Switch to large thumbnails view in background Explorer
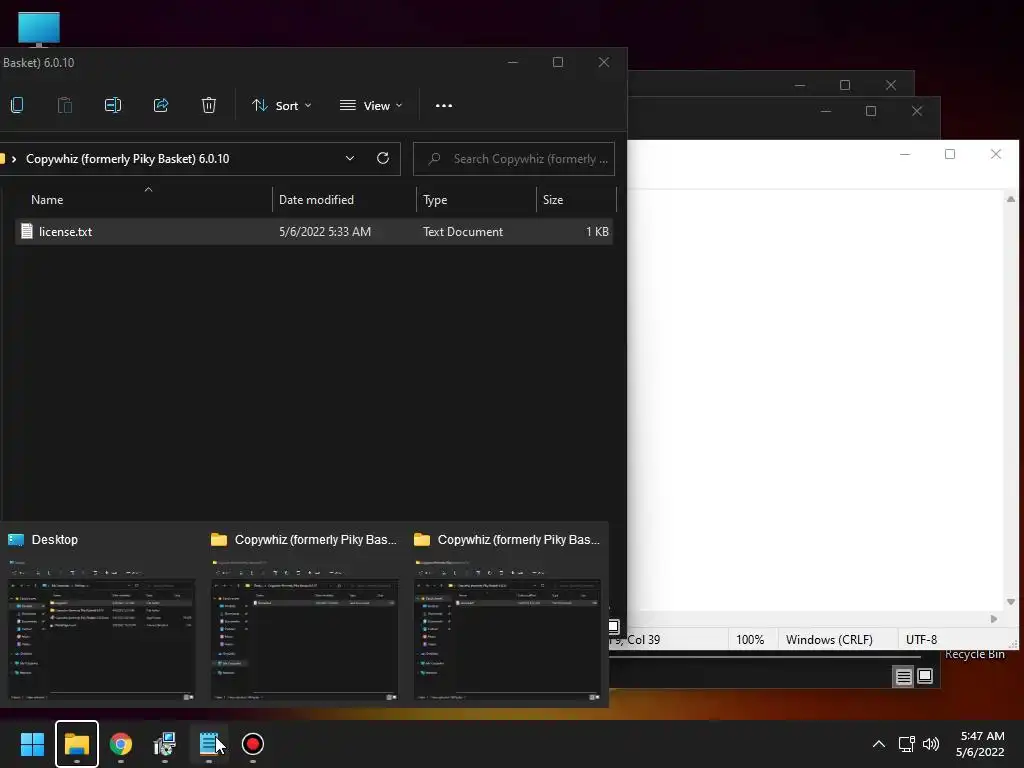This screenshot has height=768, width=1024. [x=925, y=677]
